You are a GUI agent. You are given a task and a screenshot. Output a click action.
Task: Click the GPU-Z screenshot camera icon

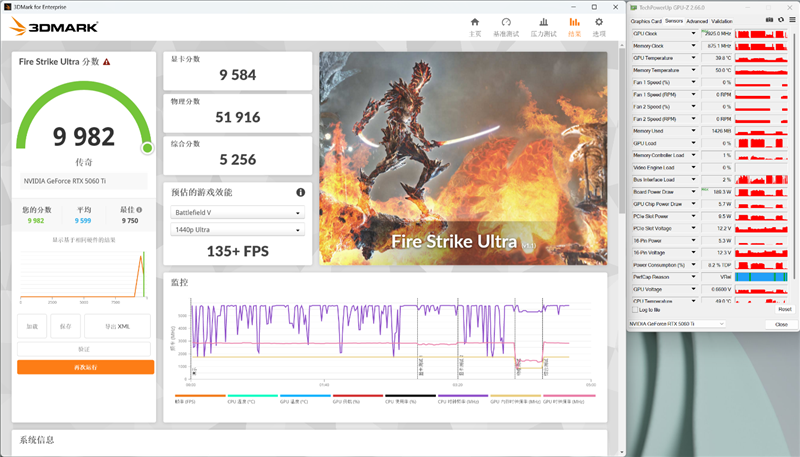(x=769, y=20)
